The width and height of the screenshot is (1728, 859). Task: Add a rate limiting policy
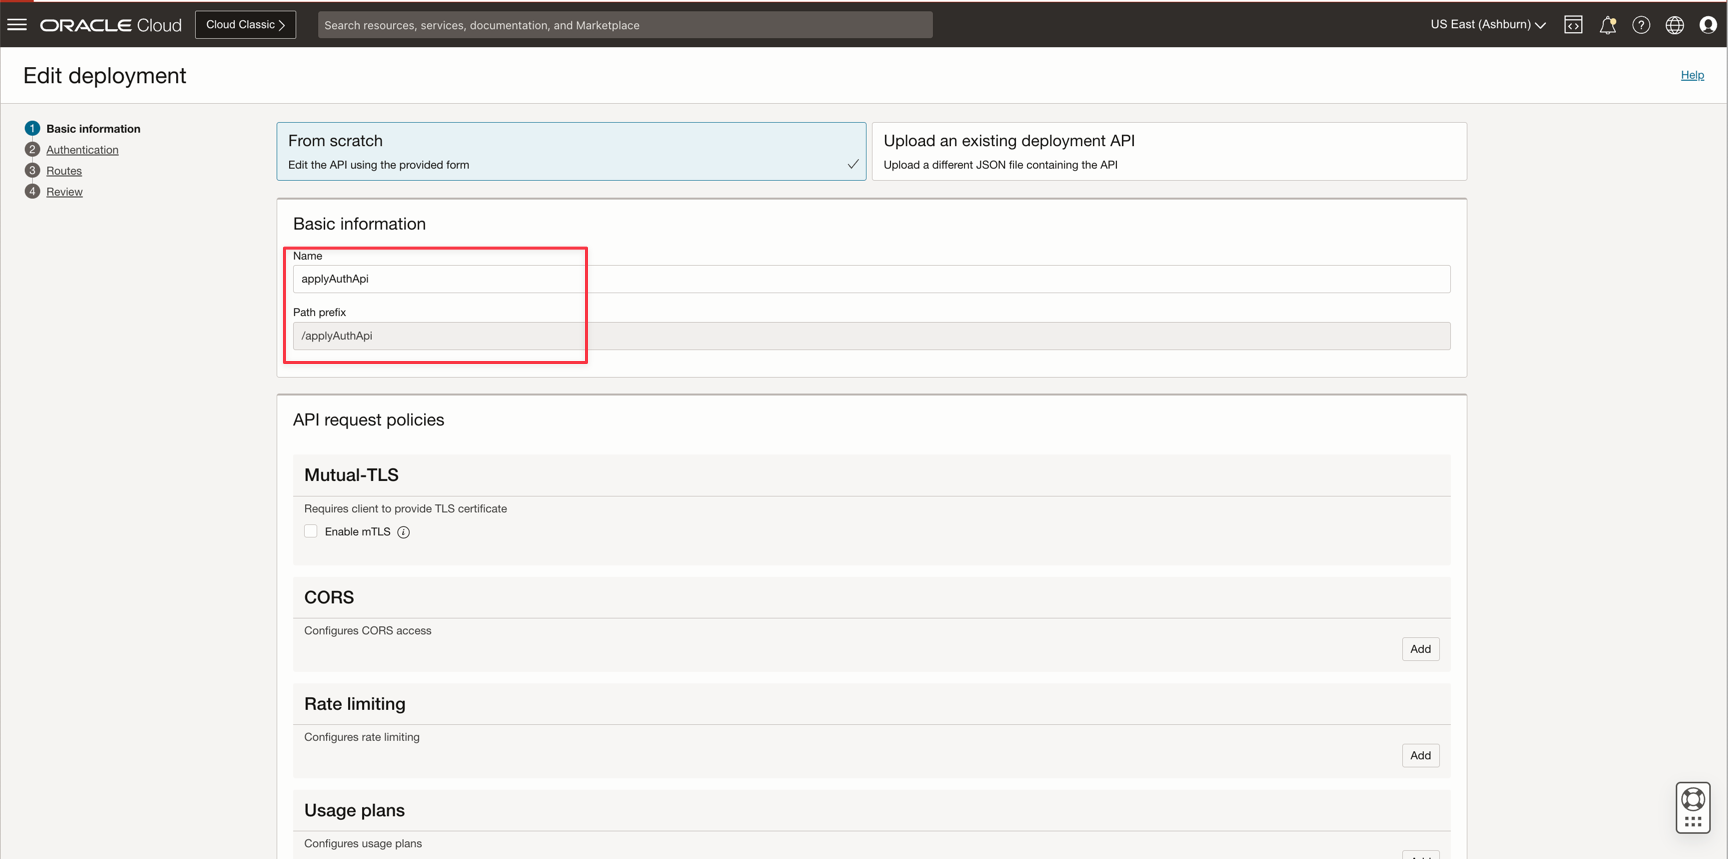pyautogui.click(x=1420, y=756)
